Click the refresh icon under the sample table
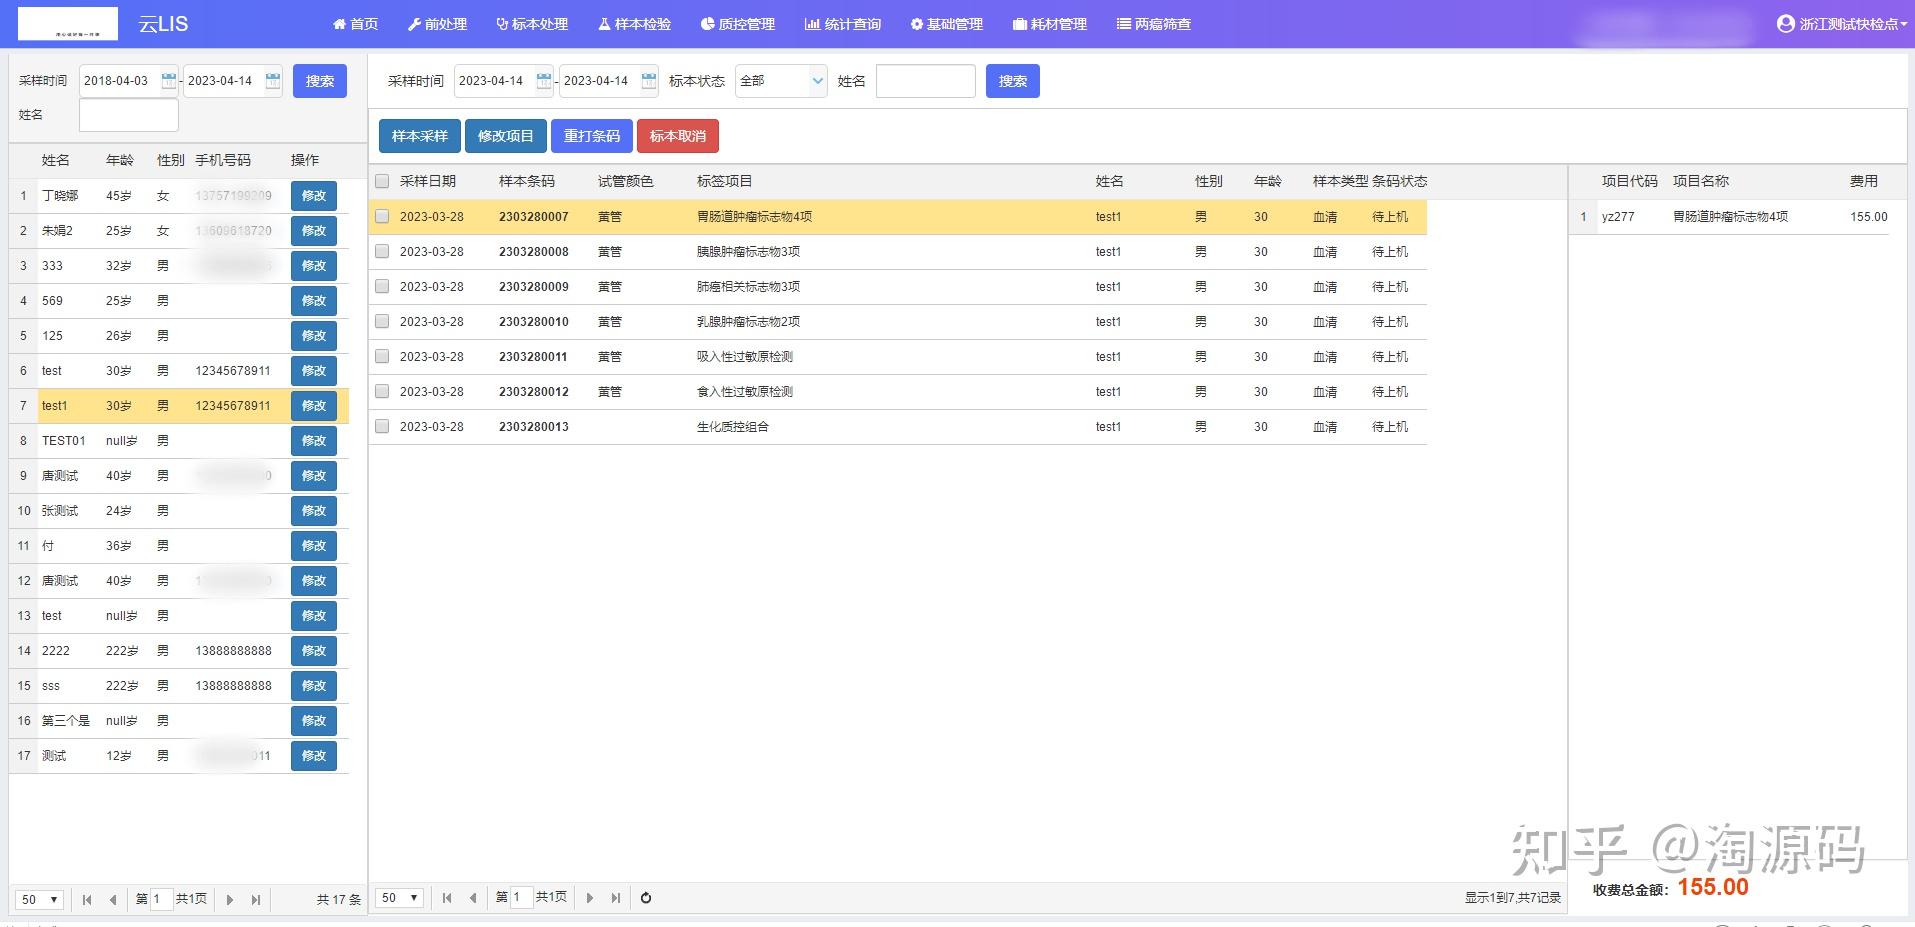This screenshot has width=1915, height=927. [646, 898]
